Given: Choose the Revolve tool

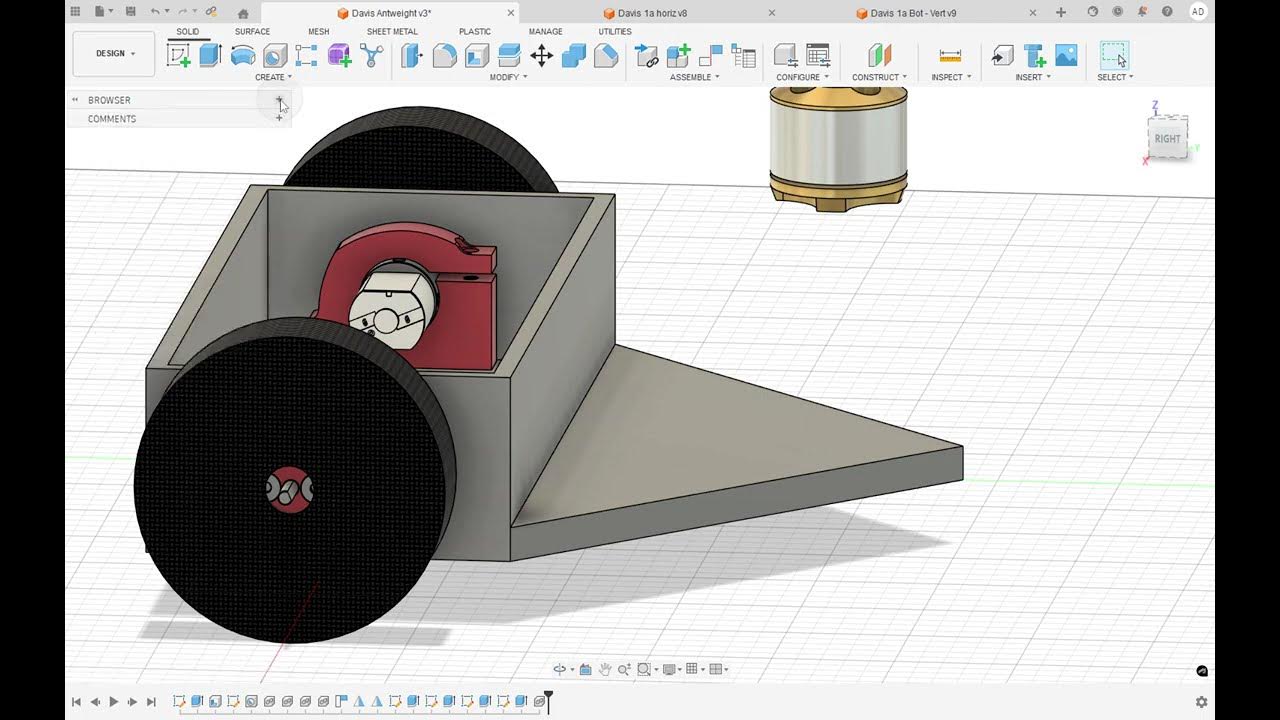Looking at the screenshot, I should [x=242, y=56].
